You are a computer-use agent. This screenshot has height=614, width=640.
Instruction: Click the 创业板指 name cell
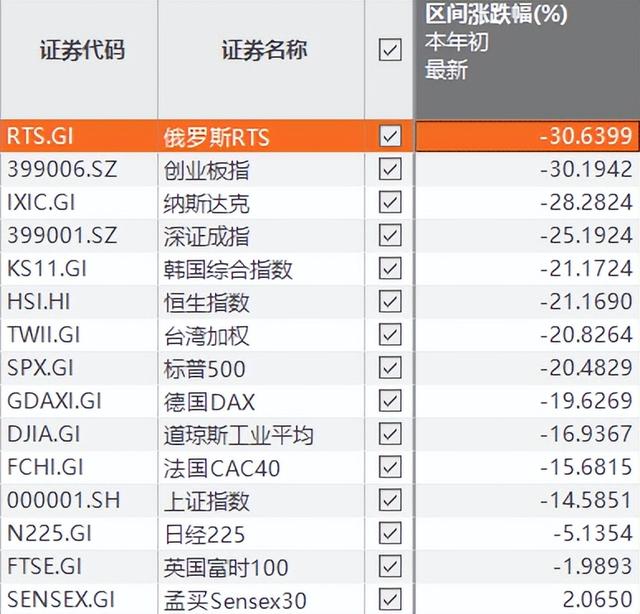tap(261, 169)
